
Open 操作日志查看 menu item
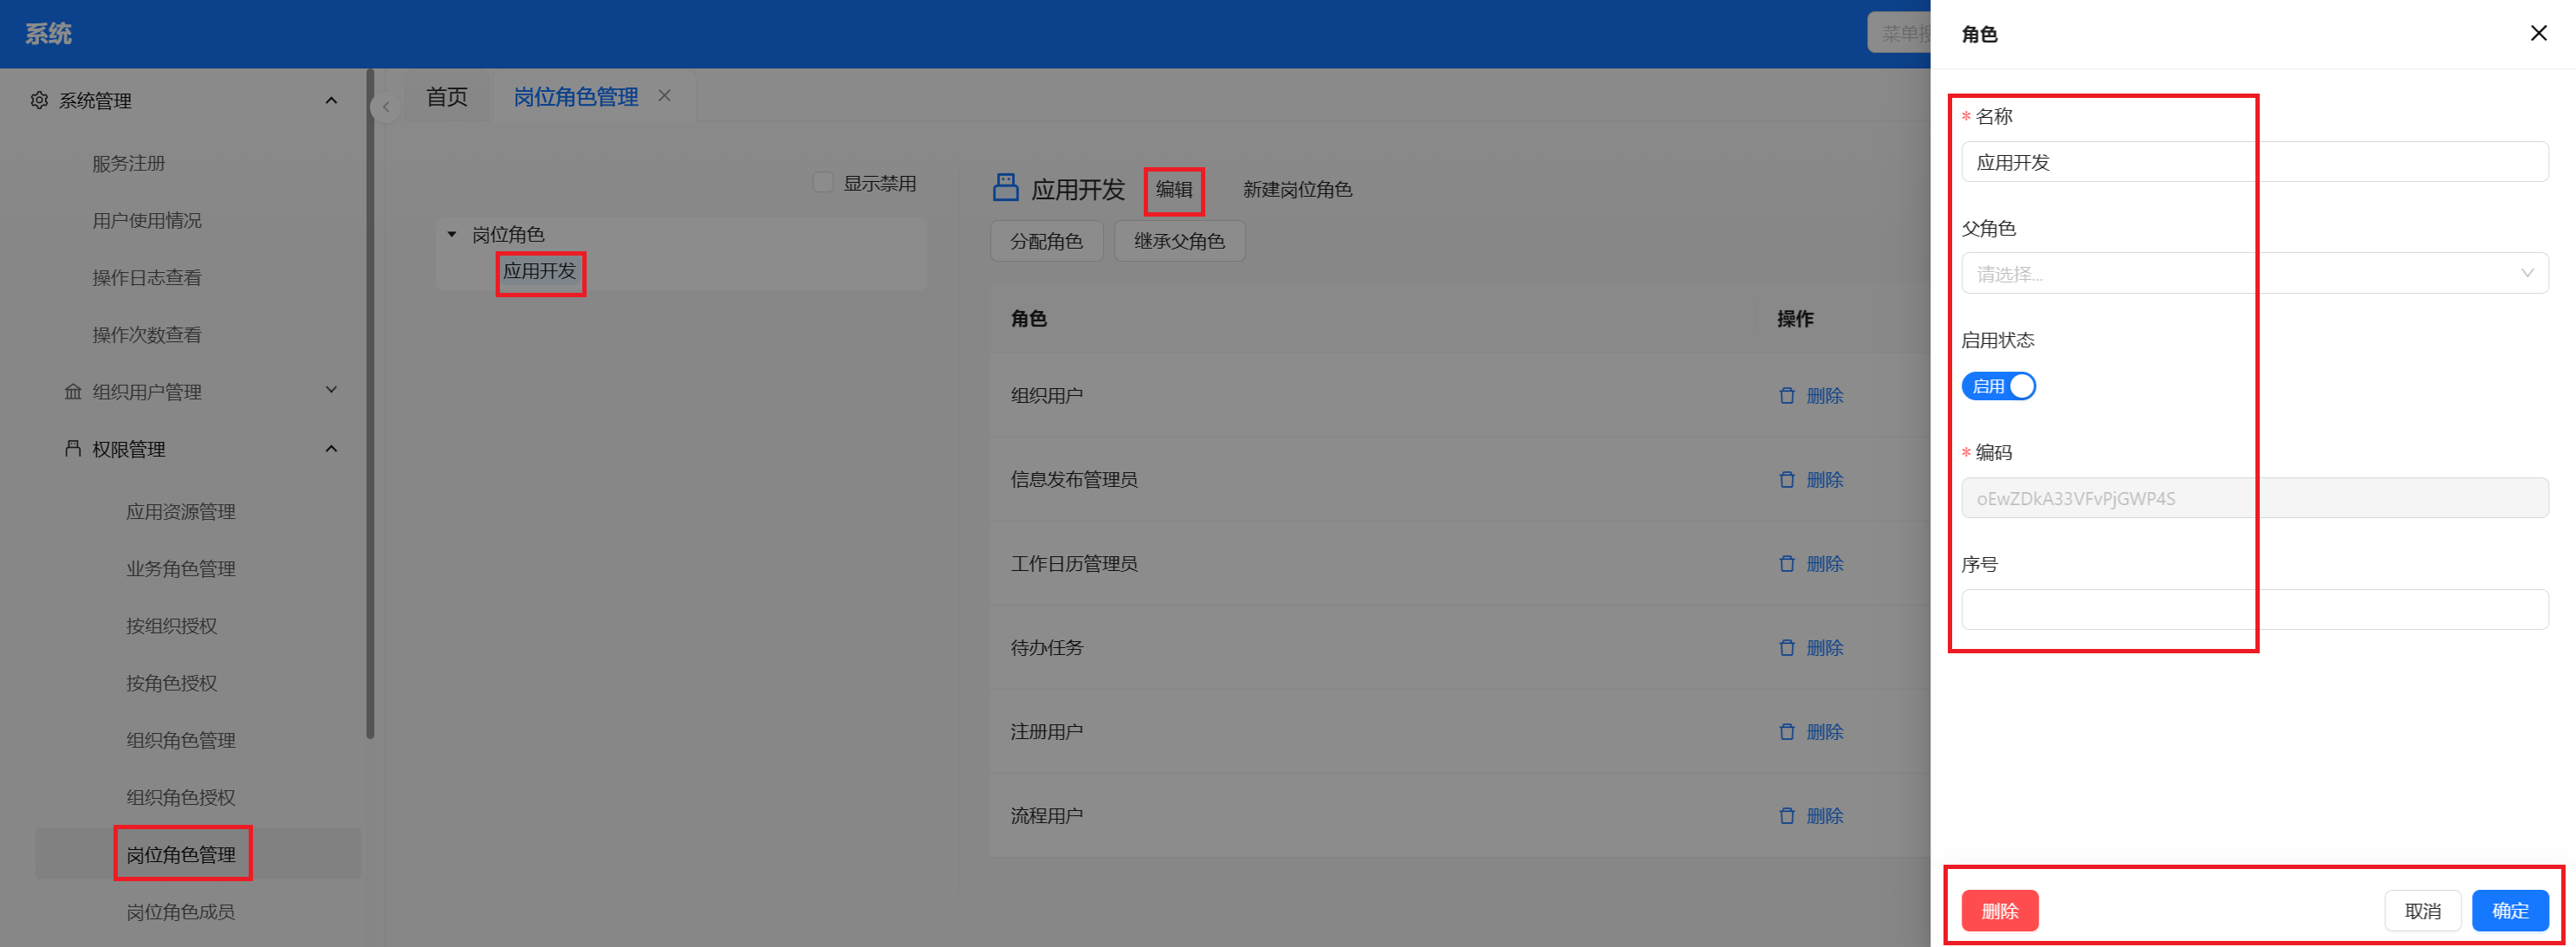coord(147,277)
